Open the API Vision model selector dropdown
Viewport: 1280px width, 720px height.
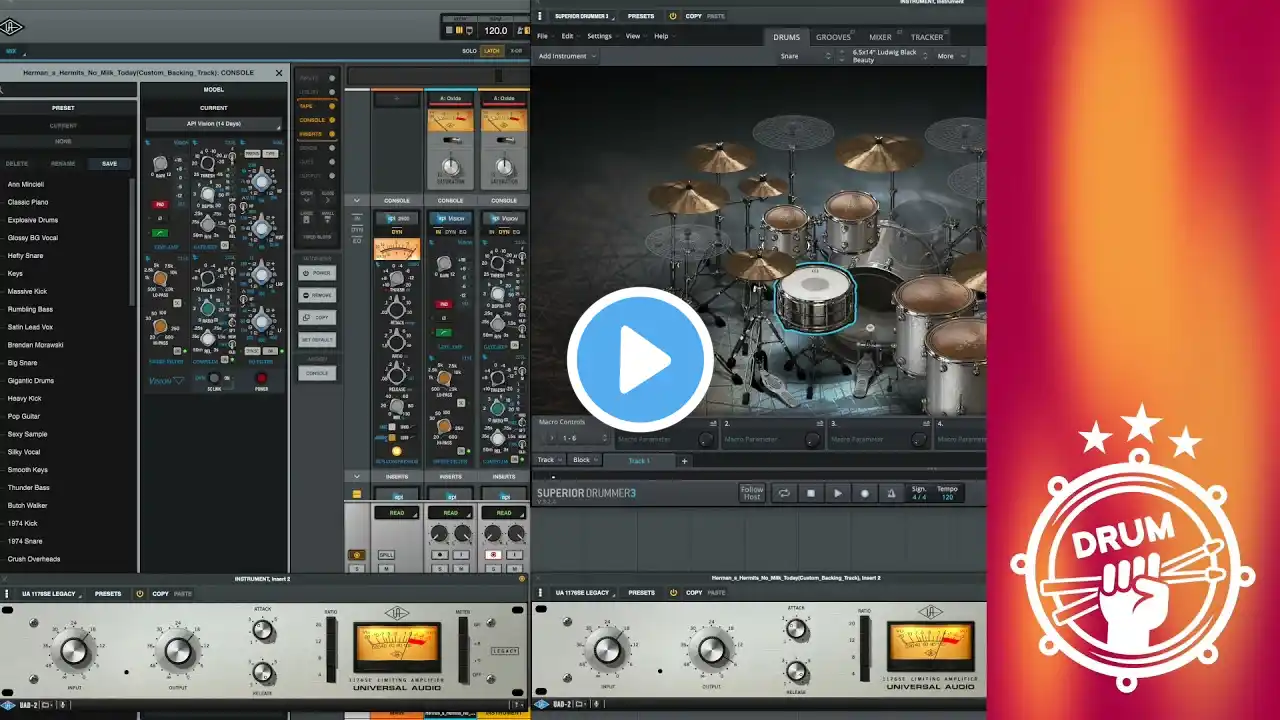[x=214, y=124]
